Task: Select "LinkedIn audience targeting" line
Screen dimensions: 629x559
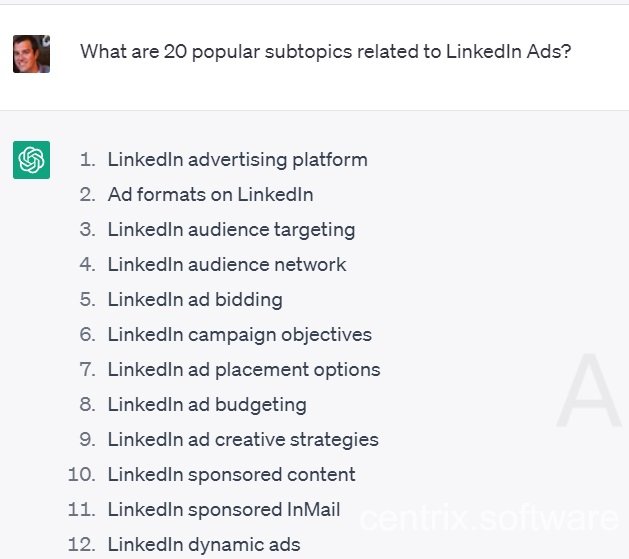Action: click(231, 230)
